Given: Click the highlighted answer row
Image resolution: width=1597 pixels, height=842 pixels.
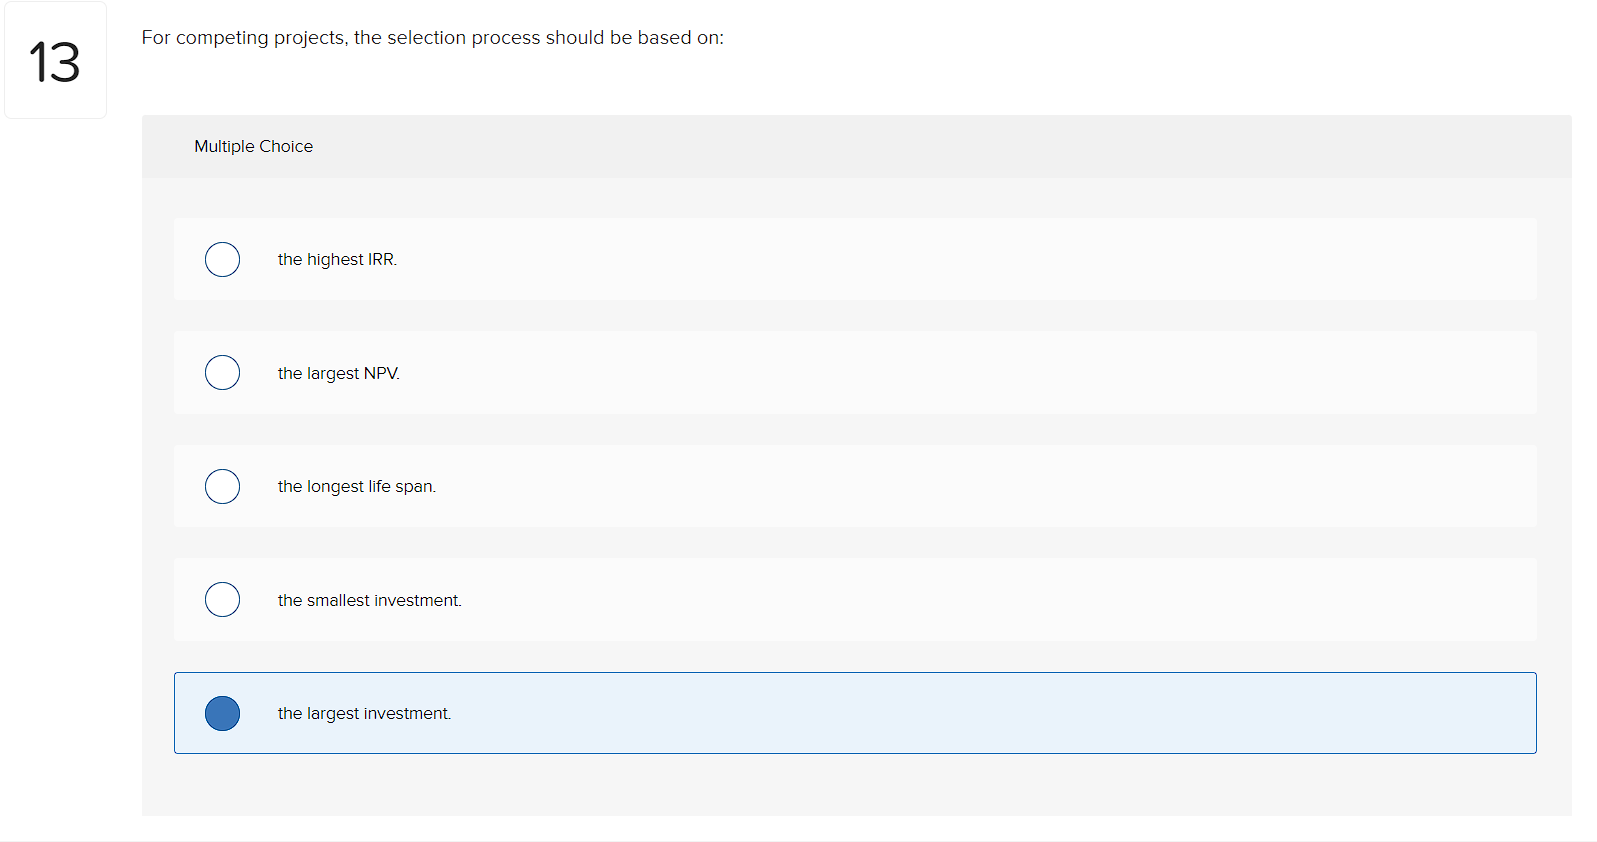Looking at the screenshot, I should [855, 713].
